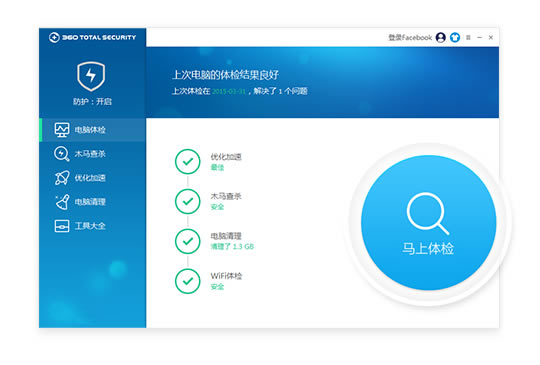540x365 pixels.
Task: Select the 优化加速 rocket icon
Action: point(62,178)
